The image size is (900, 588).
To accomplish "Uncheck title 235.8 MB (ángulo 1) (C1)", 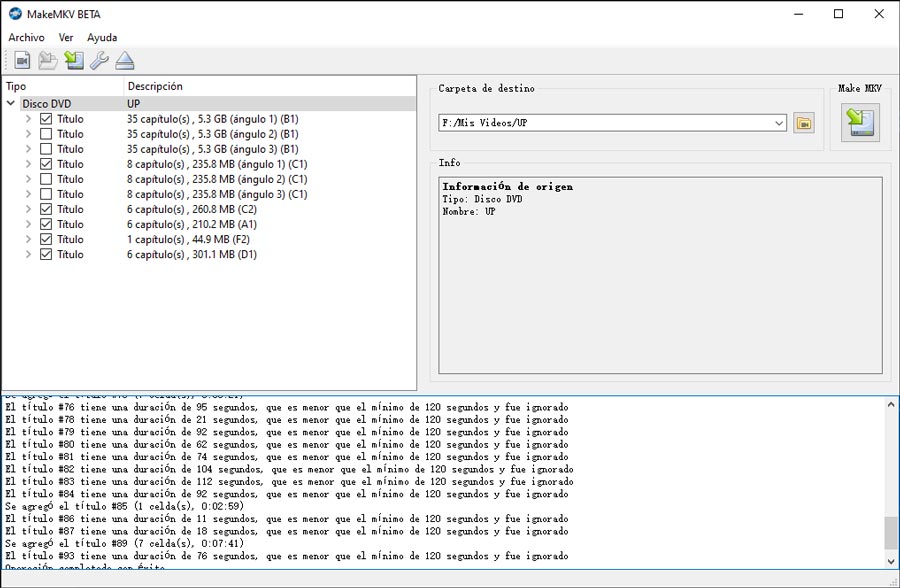I will pyautogui.click(x=46, y=164).
